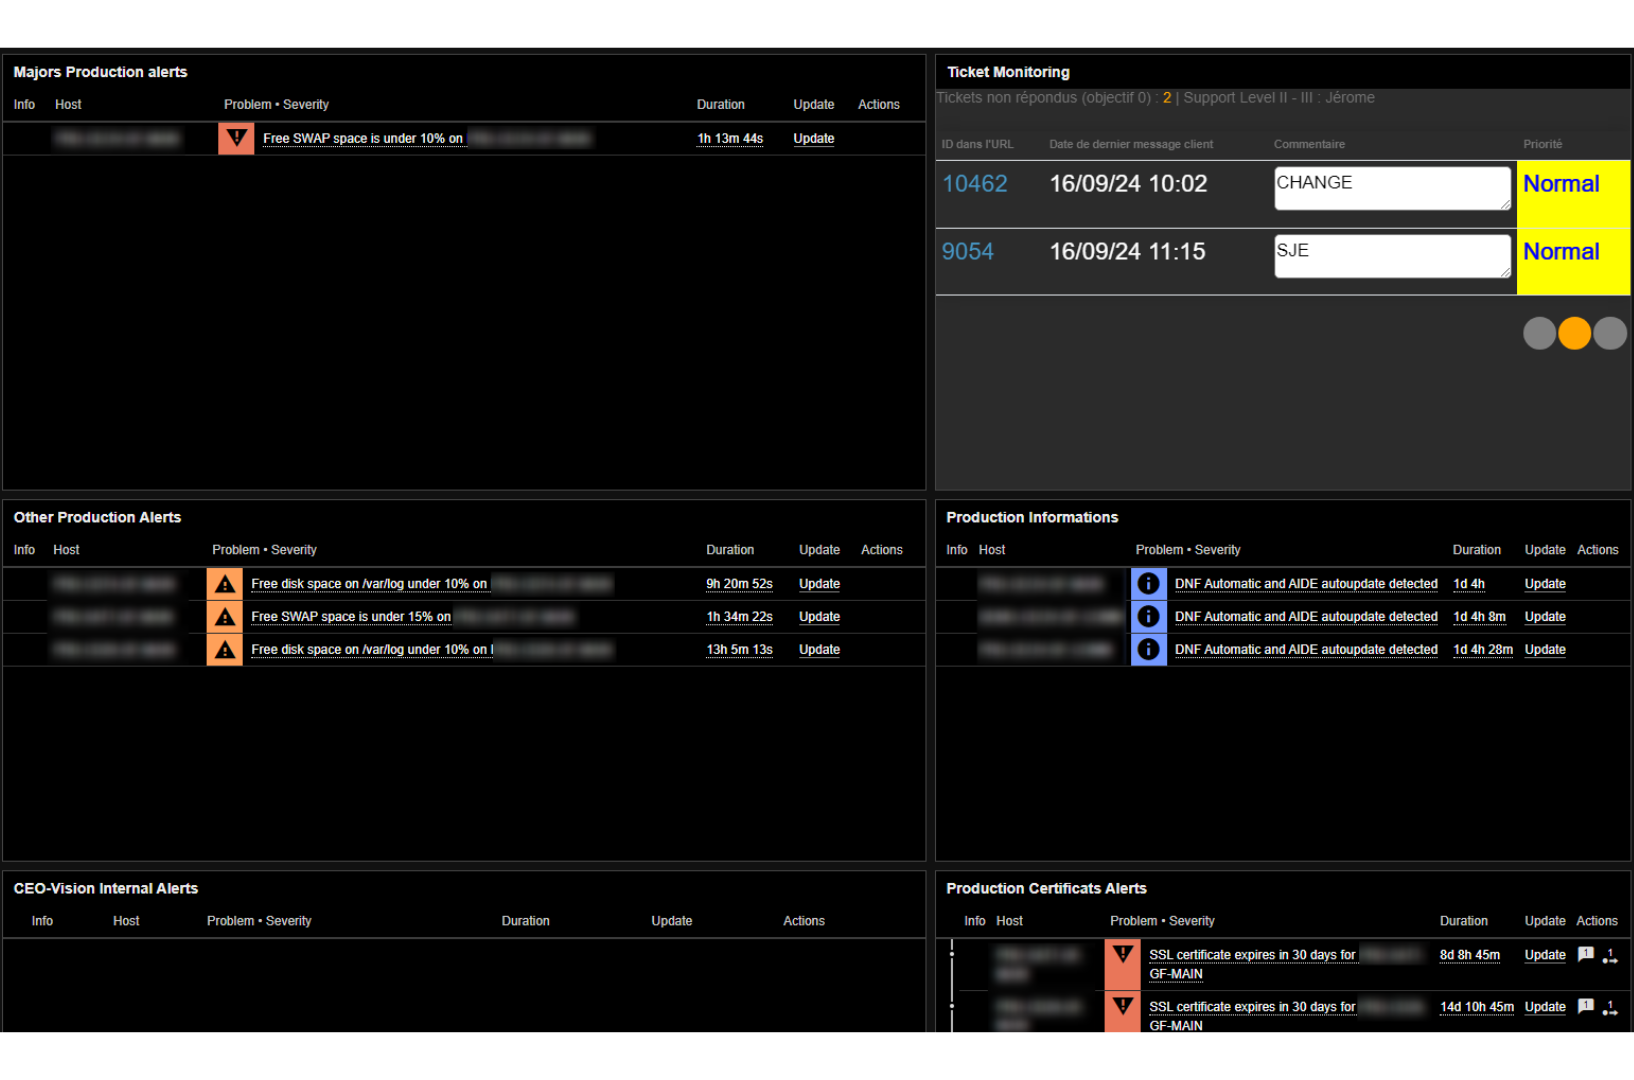Sort Other Production Alerts by Duration header

(x=729, y=550)
